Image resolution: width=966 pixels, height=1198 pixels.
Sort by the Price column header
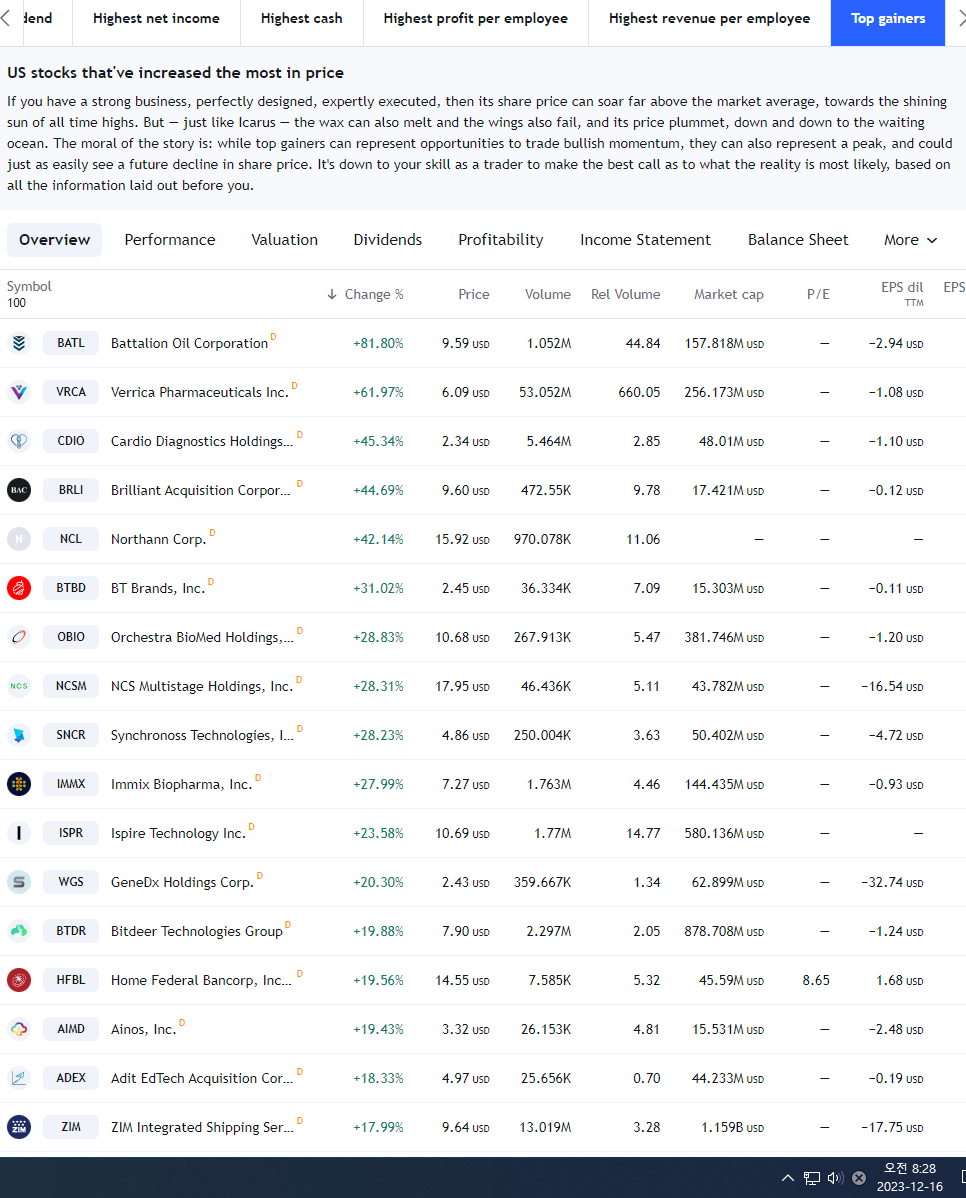tap(474, 294)
